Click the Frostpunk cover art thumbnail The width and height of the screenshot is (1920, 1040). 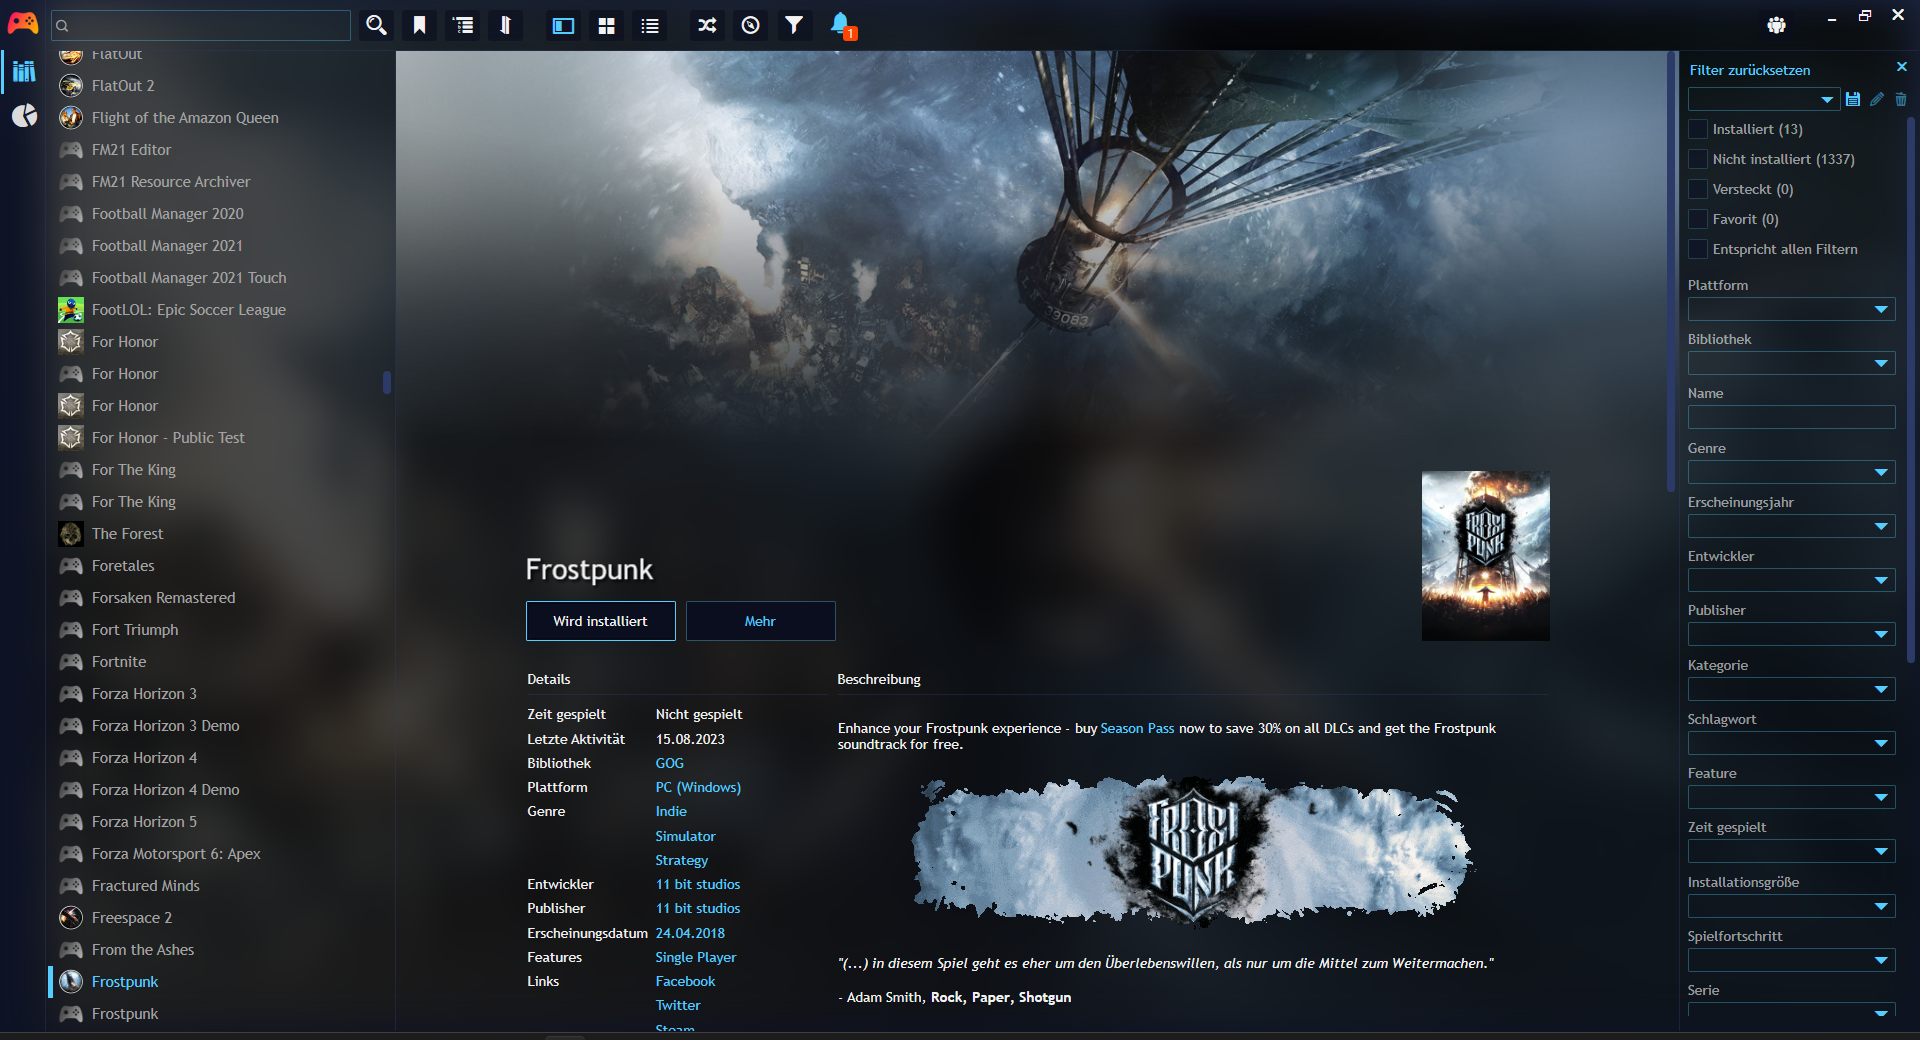pos(1485,556)
